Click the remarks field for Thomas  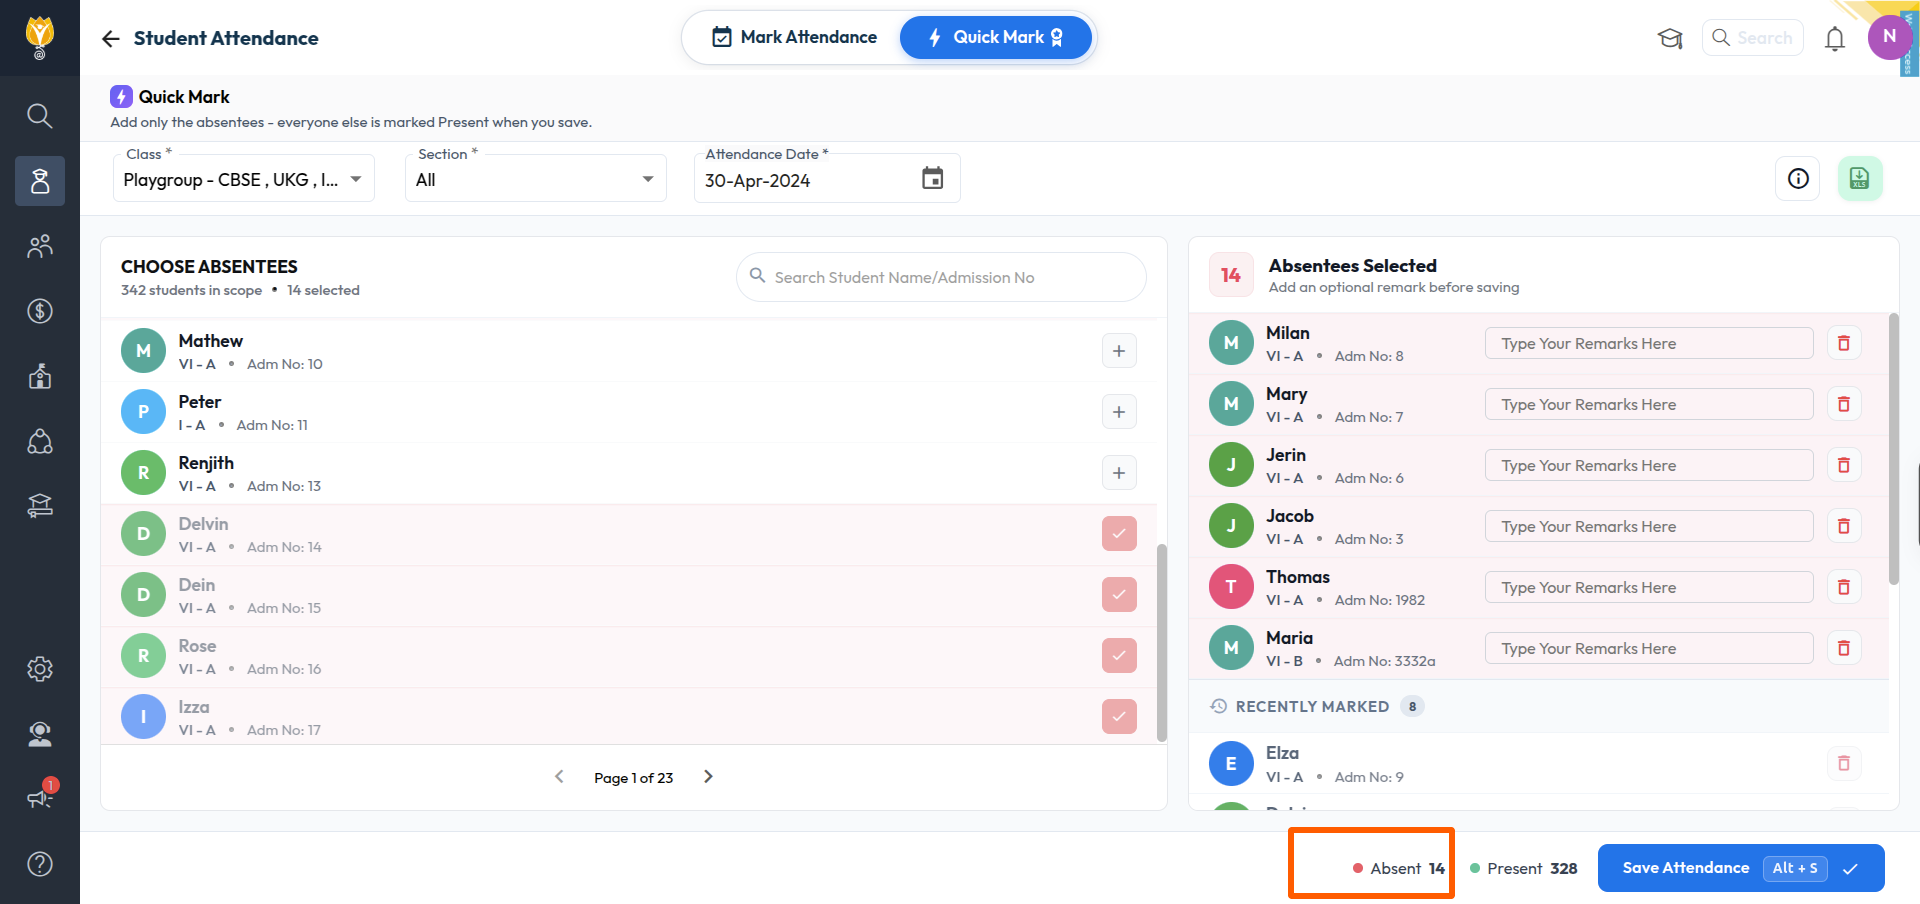[x=1649, y=587]
